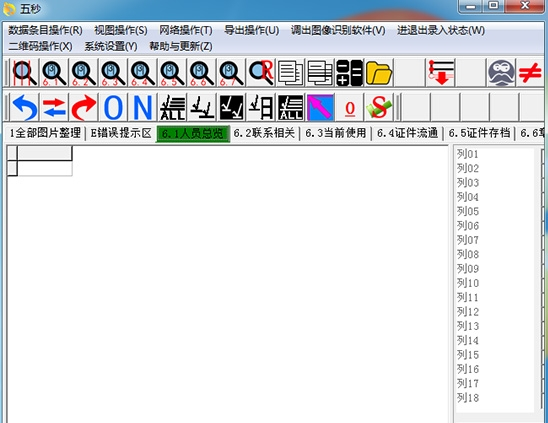
Task: Switch to the 1全部图片整理 tab
Action: click(x=45, y=133)
